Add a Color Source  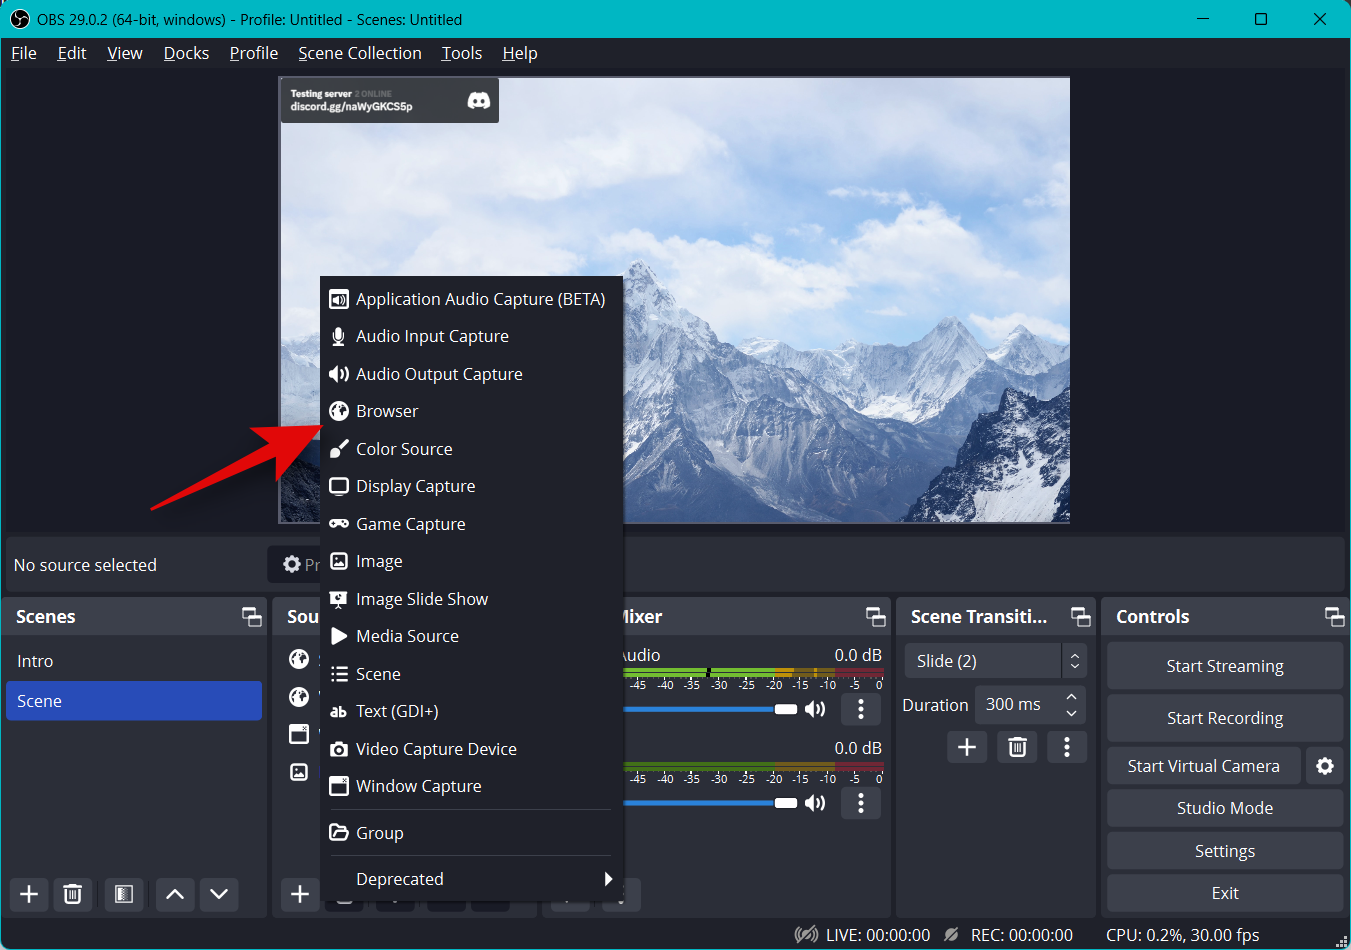471,449
